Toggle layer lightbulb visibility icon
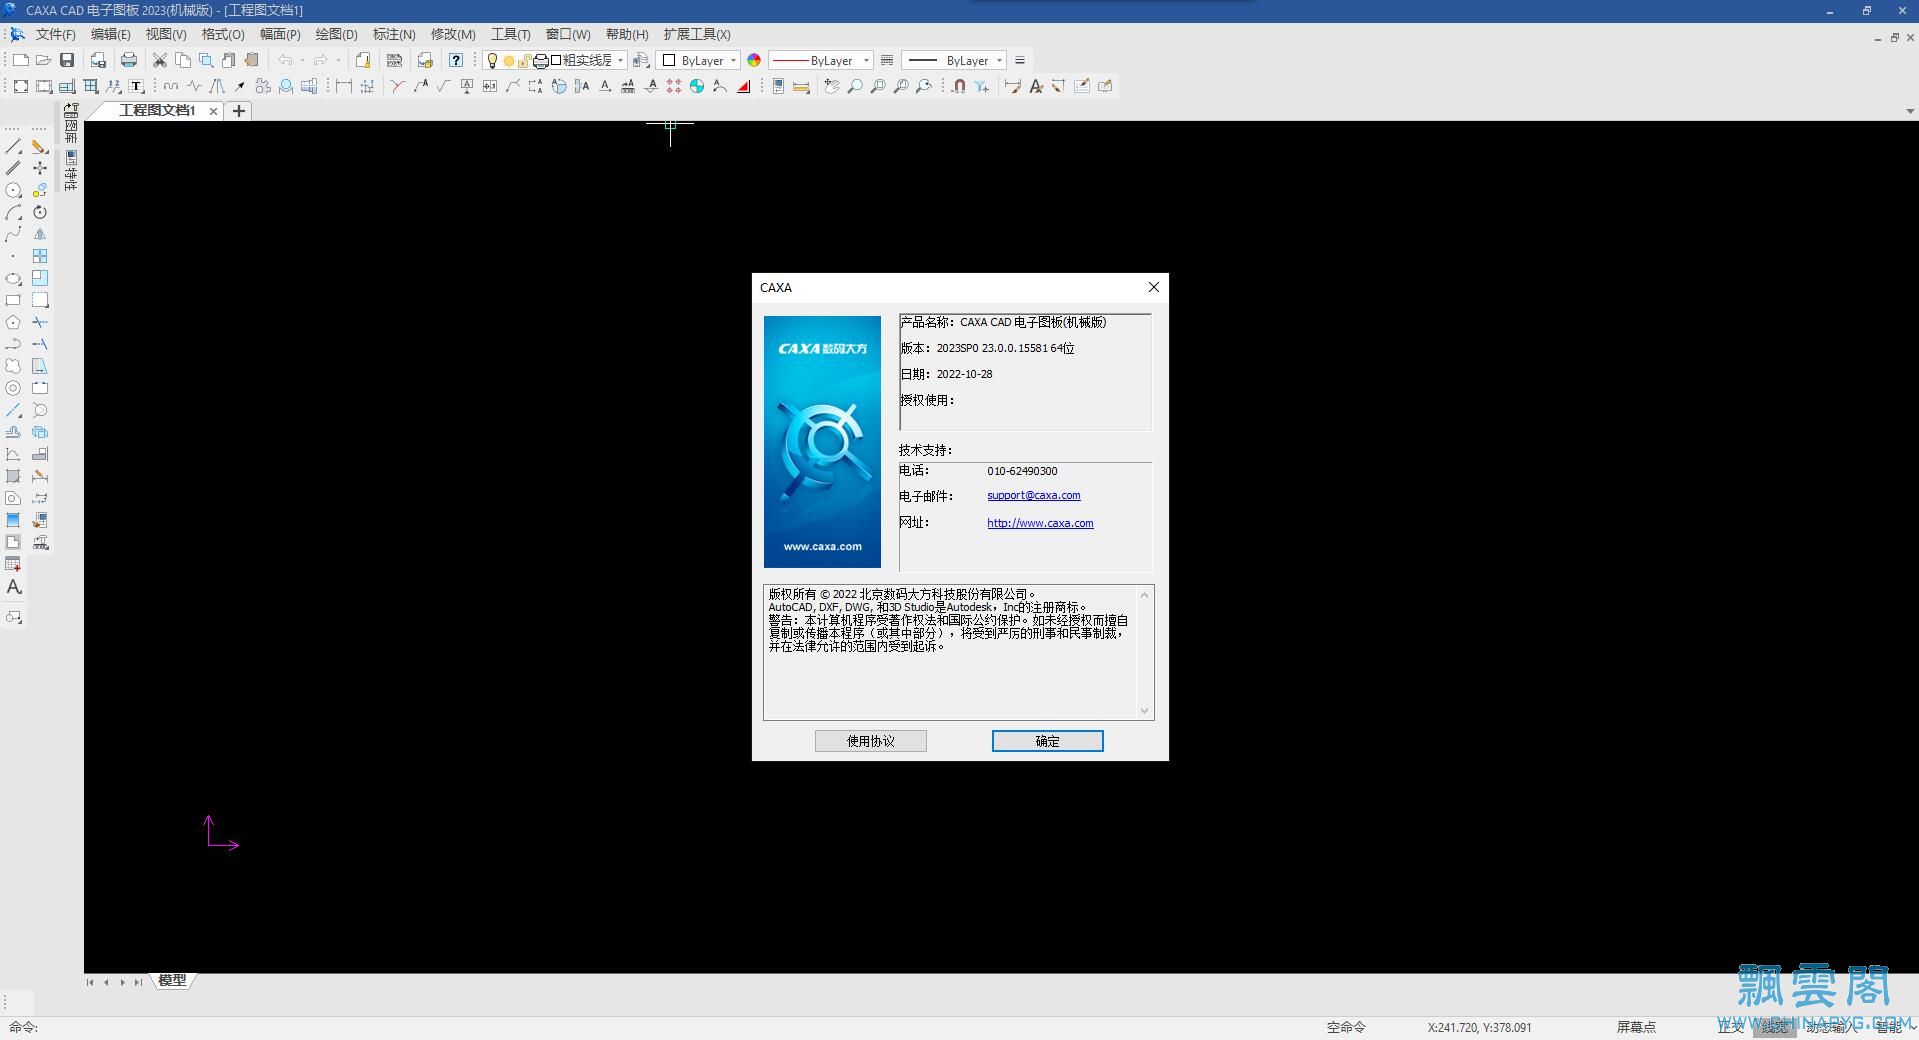1919x1040 pixels. (x=492, y=60)
